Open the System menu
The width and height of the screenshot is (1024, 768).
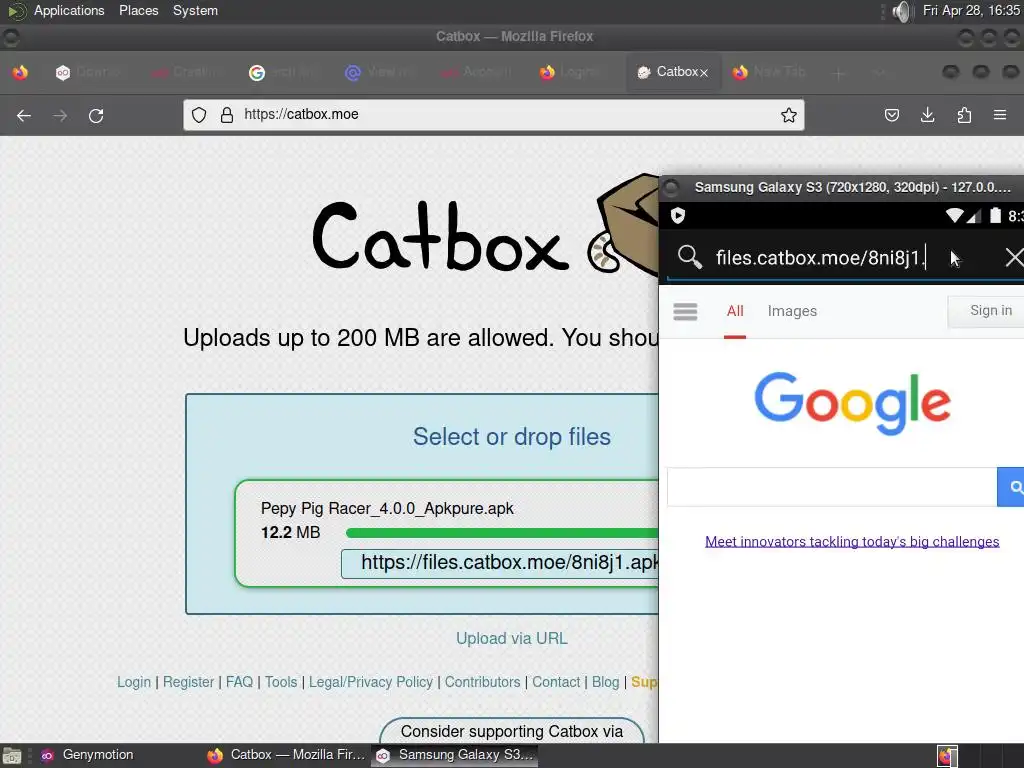coord(195,10)
